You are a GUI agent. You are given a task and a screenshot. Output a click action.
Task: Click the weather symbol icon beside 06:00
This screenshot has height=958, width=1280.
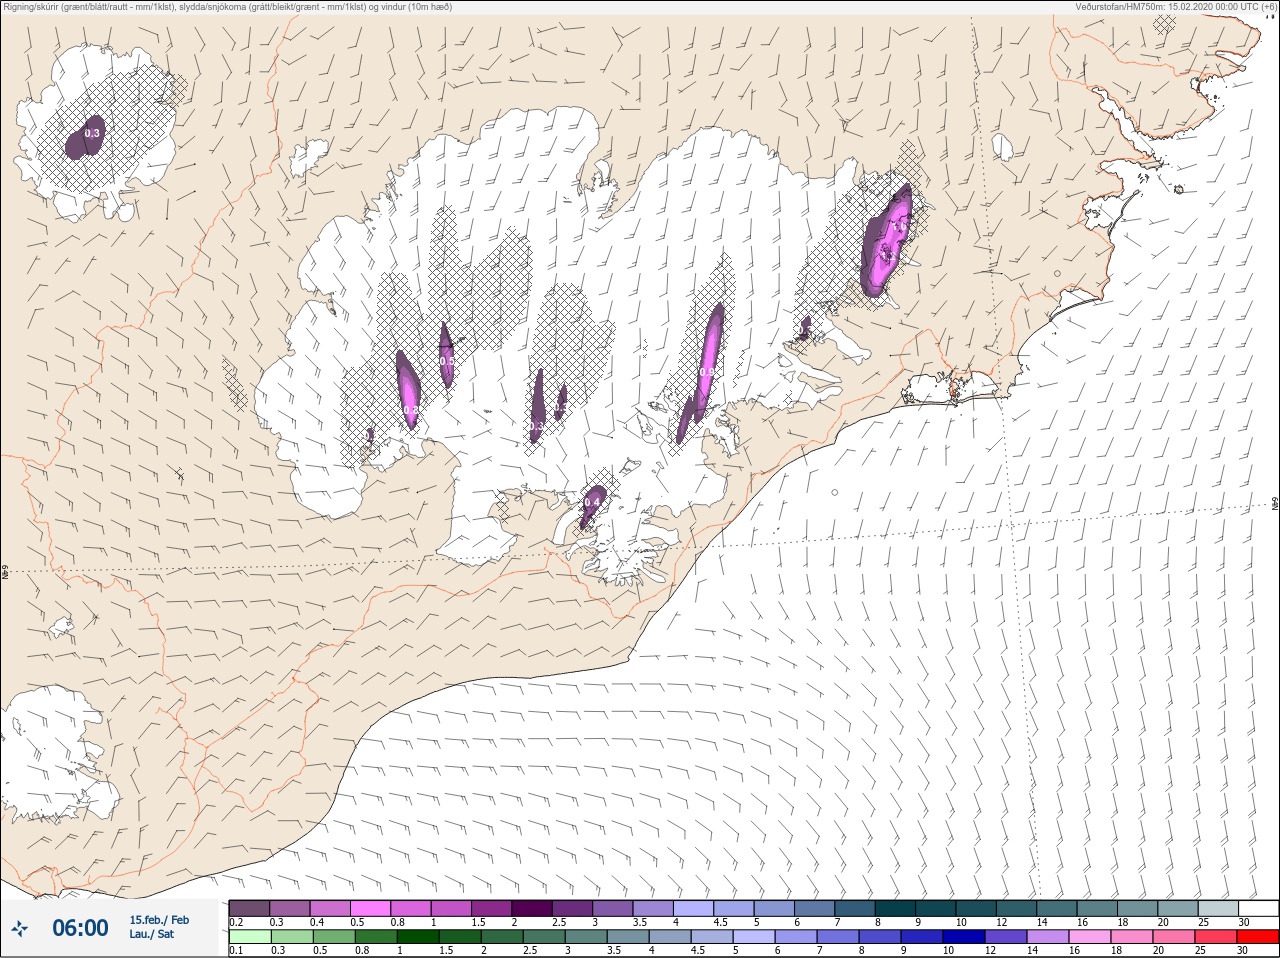pyautogui.click(x=20, y=928)
